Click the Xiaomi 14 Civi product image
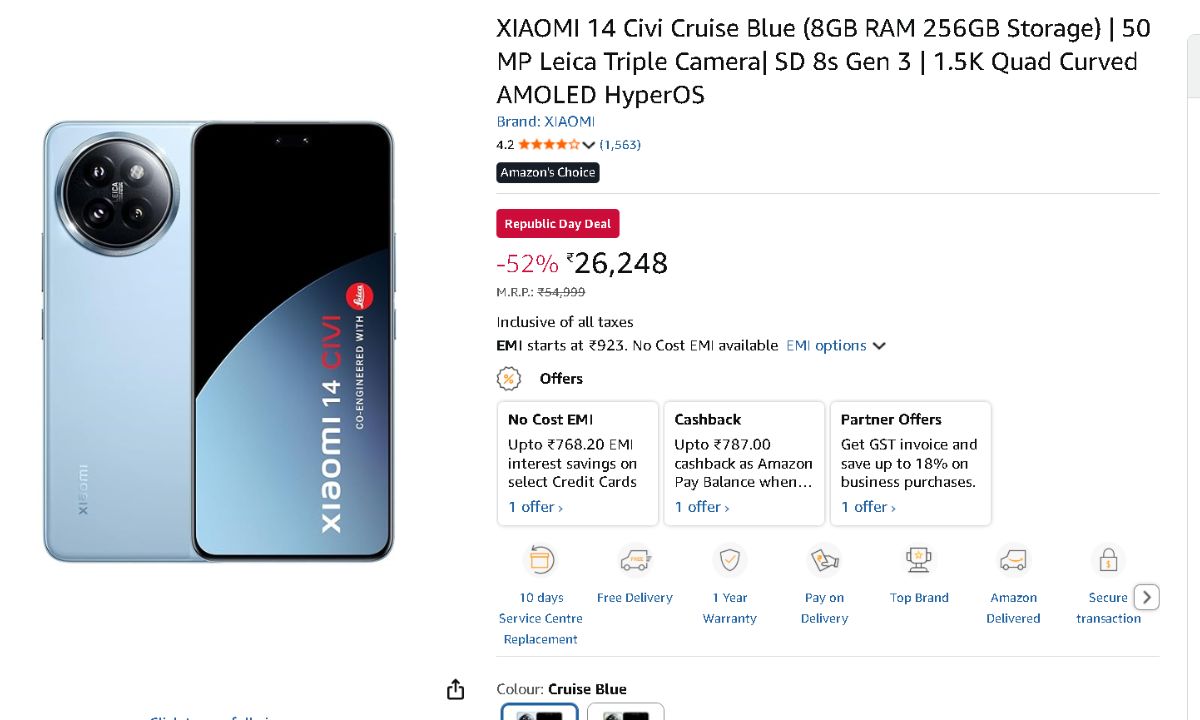The image size is (1200, 720). (x=219, y=341)
